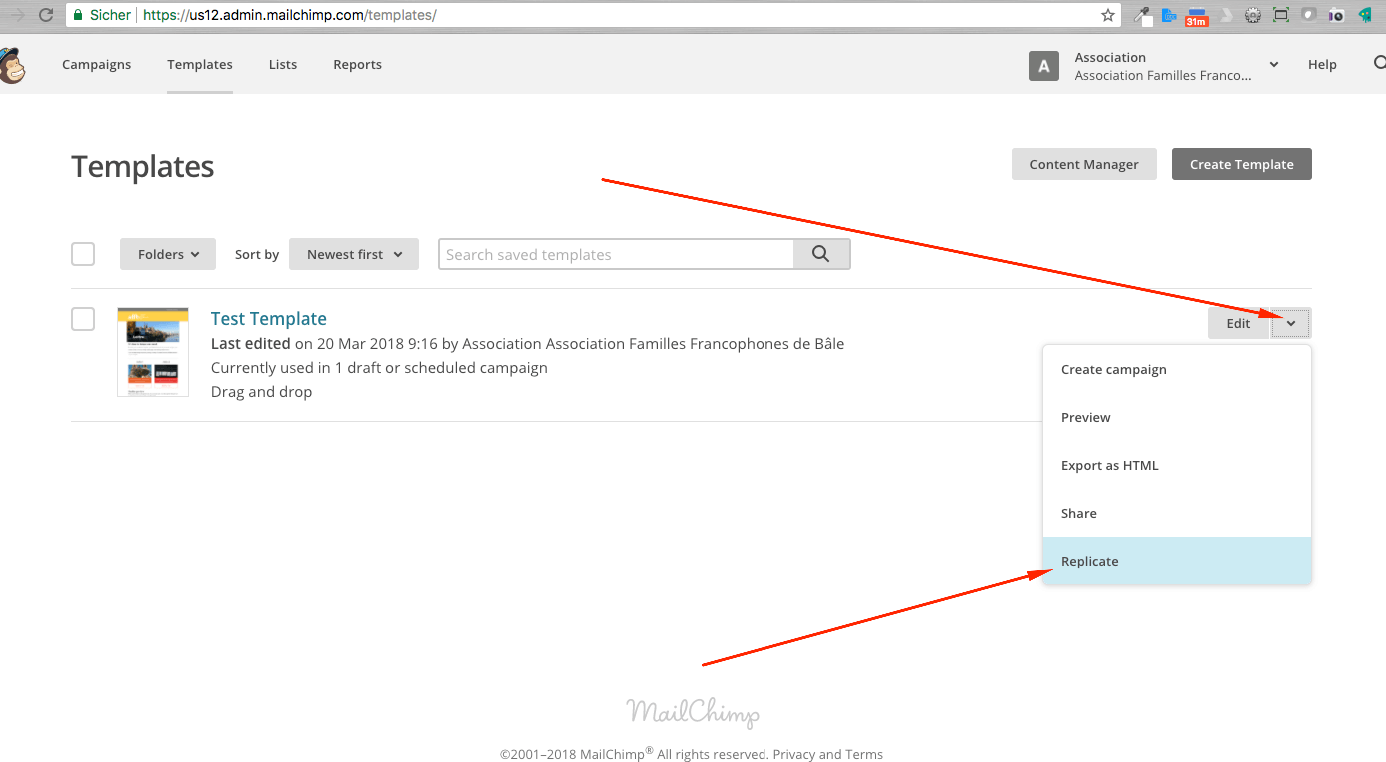Open the eyedropper color picker extension
This screenshot has height=762, width=1386.
(x=1141, y=15)
